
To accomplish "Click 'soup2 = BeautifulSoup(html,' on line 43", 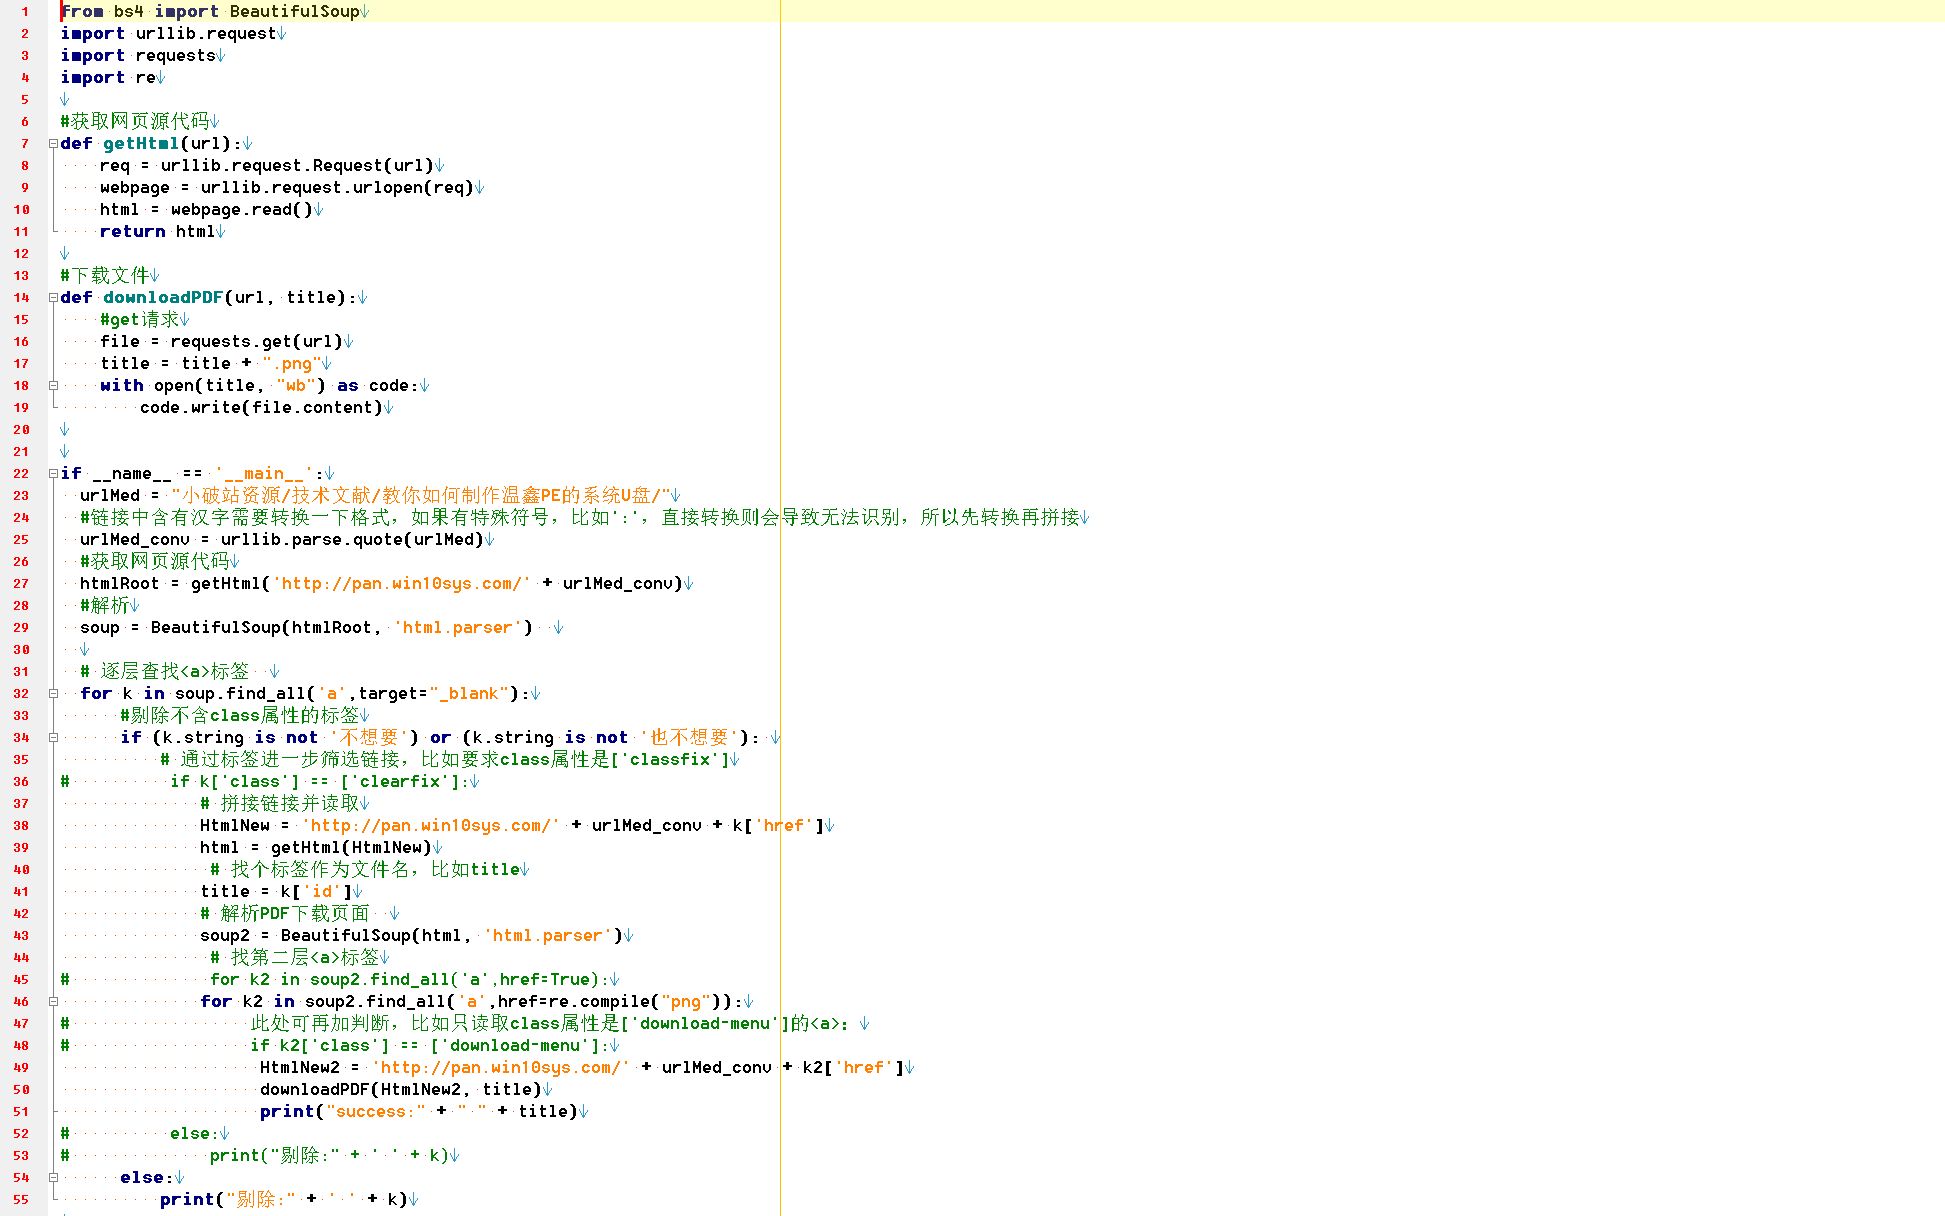I will (x=336, y=935).
